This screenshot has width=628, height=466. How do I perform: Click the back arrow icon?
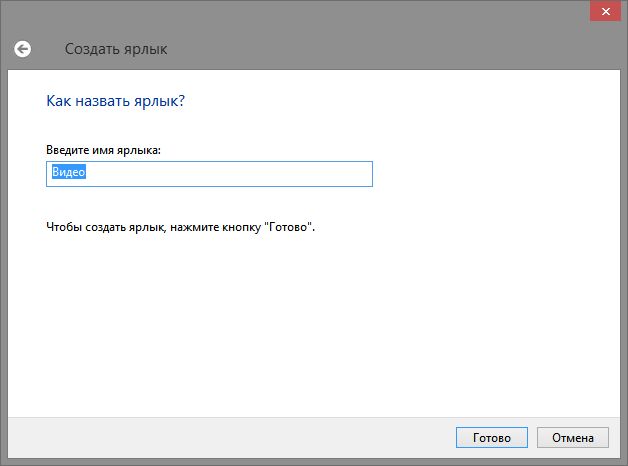click(x=22, y=48)
